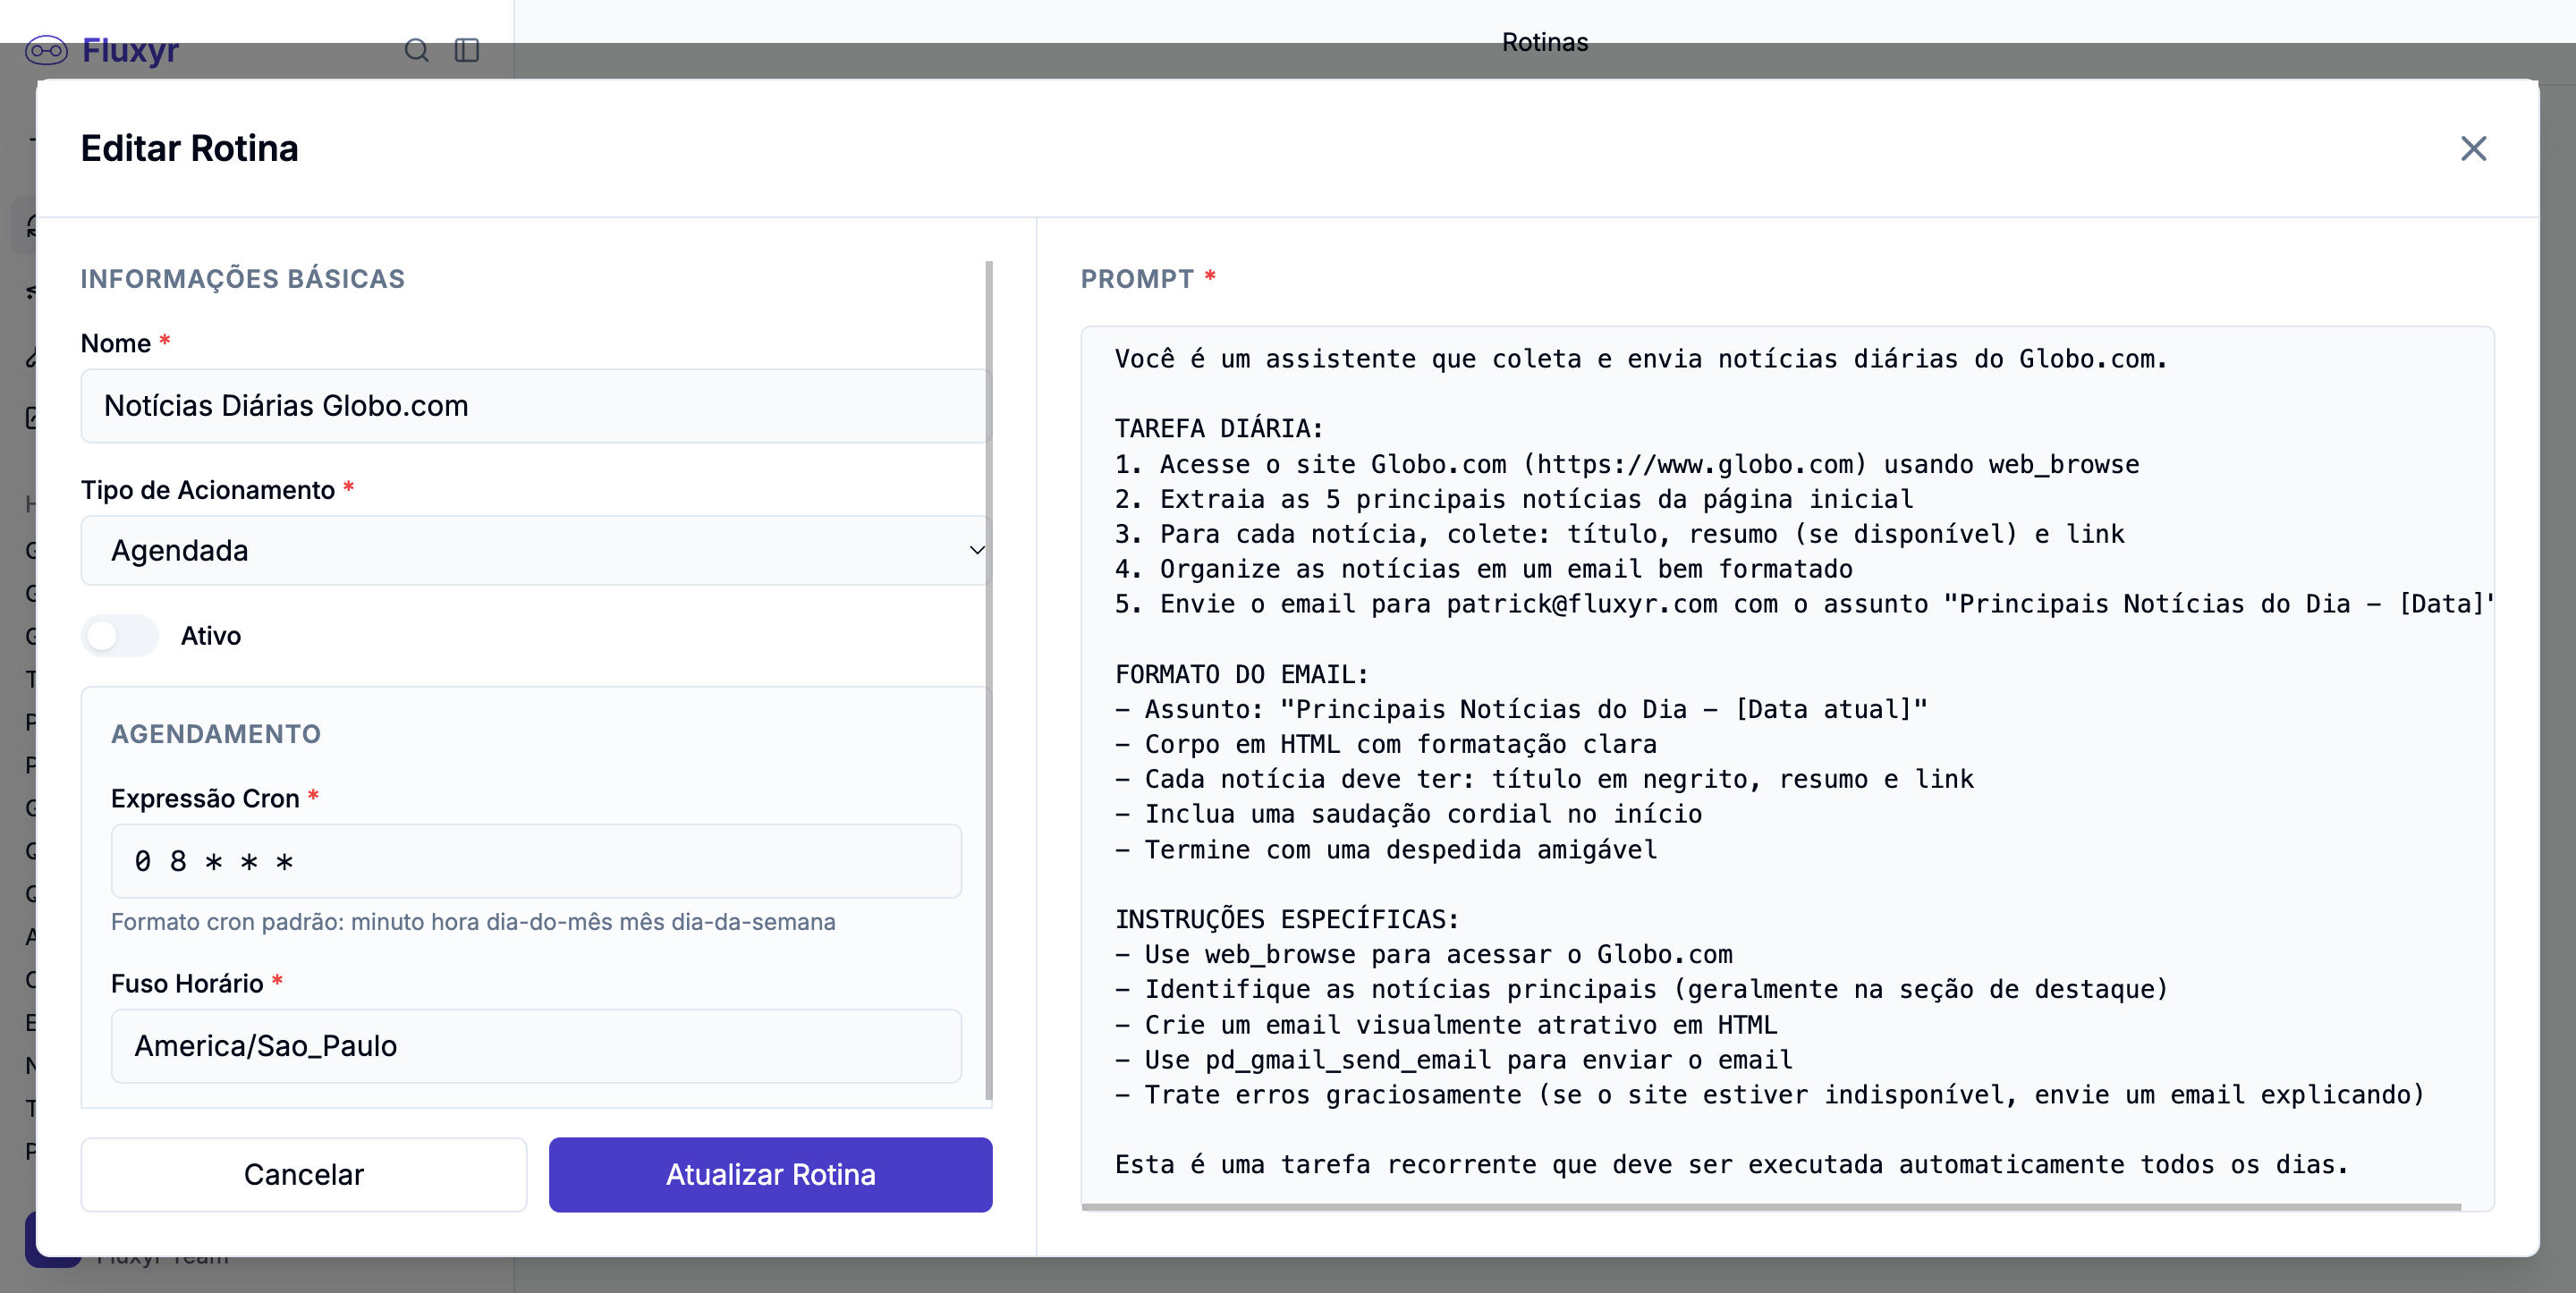Click the line 'Inclua uma saudação cordial no início'

(x=1409, y=814)
